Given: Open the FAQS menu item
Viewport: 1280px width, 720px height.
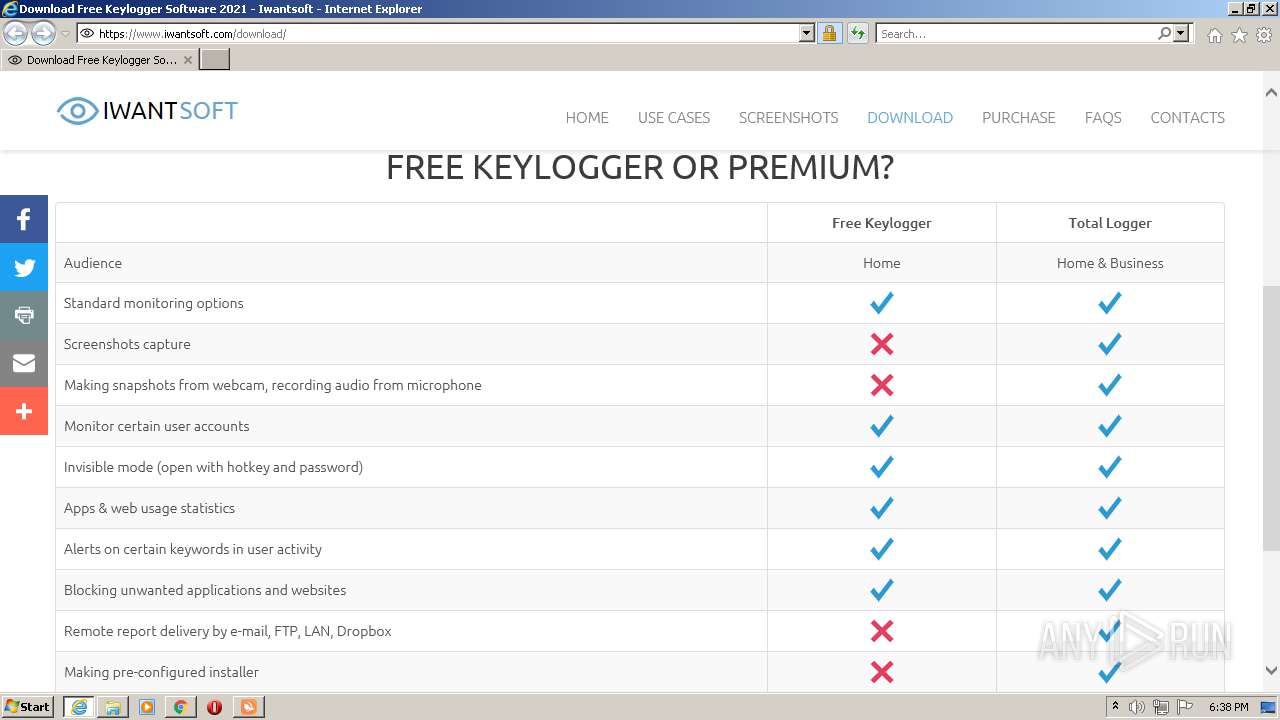Looking at the screenshot, I should (1102, 117).
